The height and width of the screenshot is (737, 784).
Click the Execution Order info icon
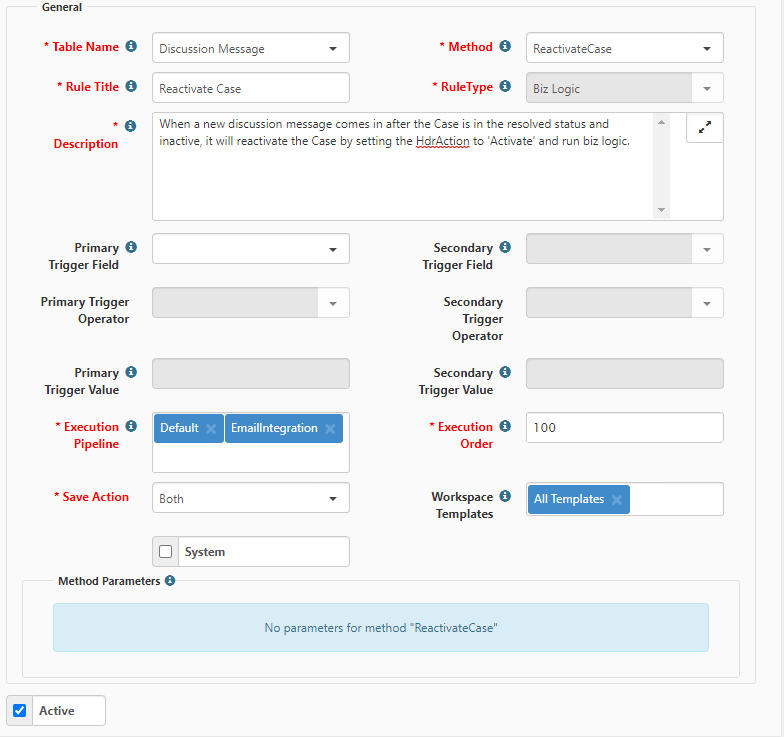tap(505, 427)
